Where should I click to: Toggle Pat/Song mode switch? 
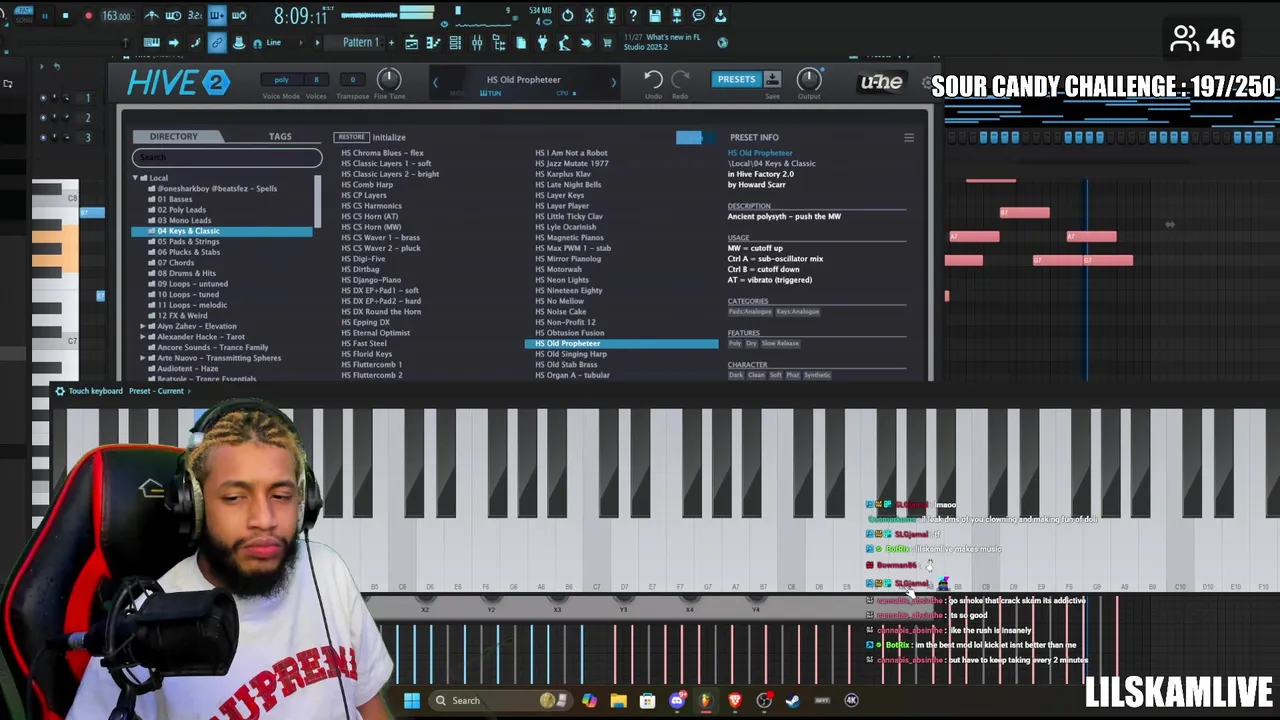coord(24,16)
